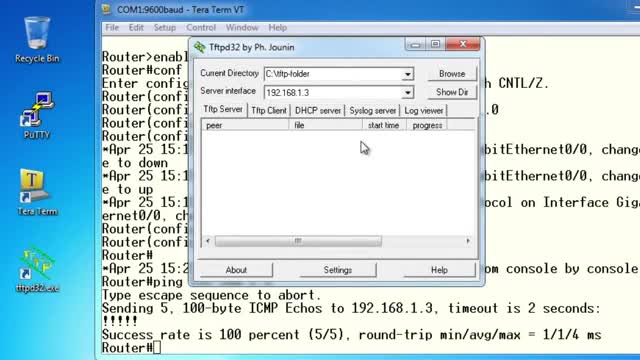Open the Syslog server tab

pos(372,111)
